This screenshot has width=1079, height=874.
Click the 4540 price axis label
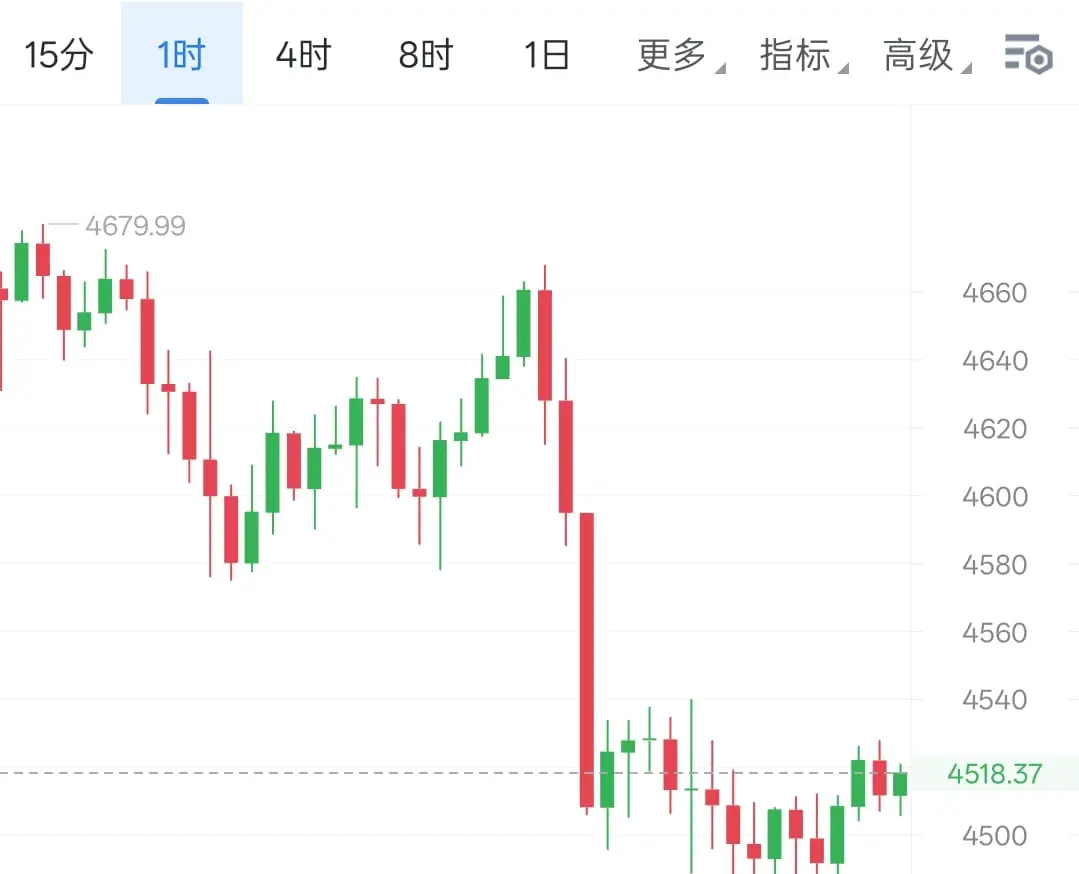coord(994,701)
